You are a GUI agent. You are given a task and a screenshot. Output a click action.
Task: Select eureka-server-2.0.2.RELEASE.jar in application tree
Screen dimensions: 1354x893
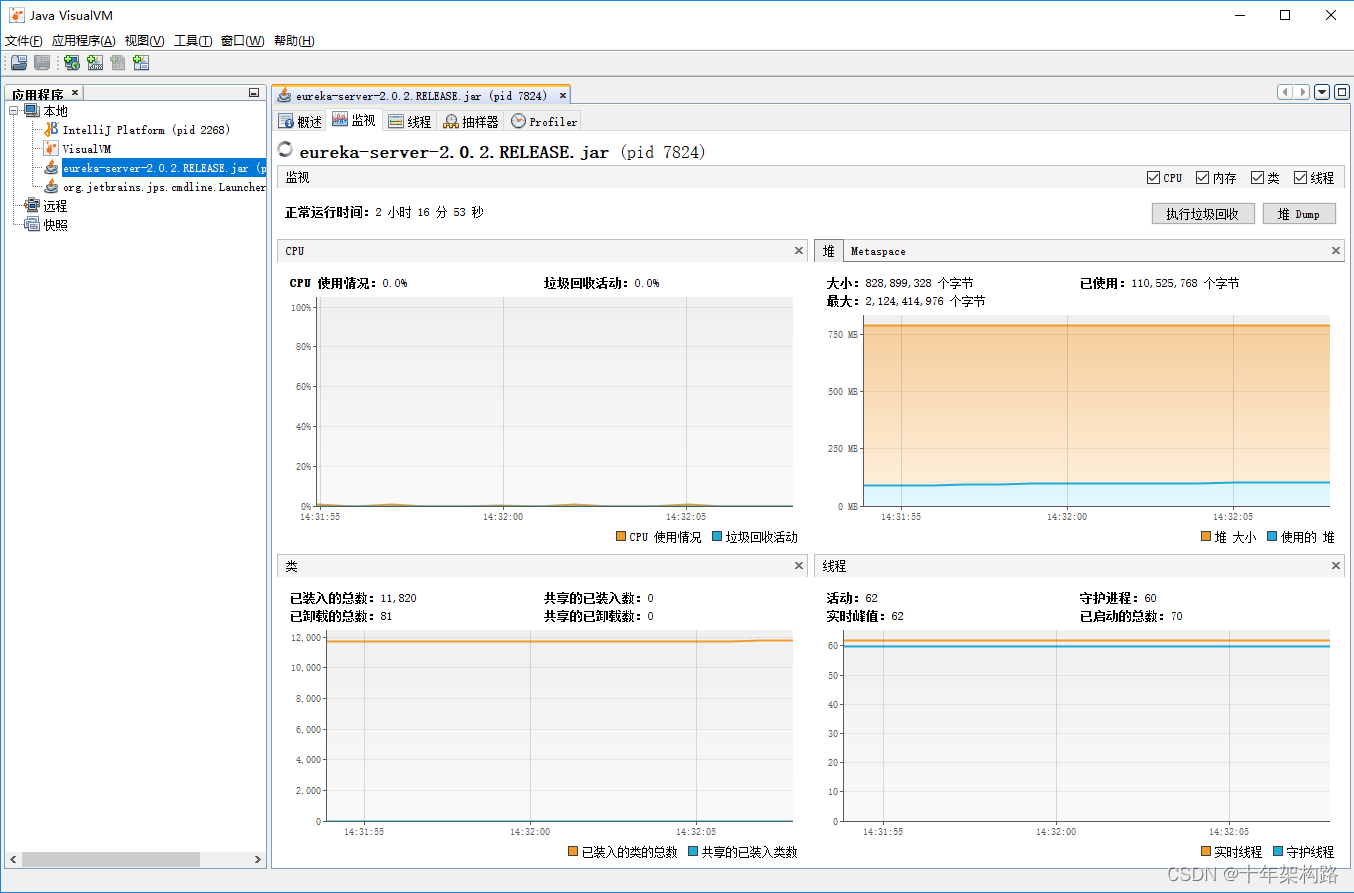click(x=163, y=168)
